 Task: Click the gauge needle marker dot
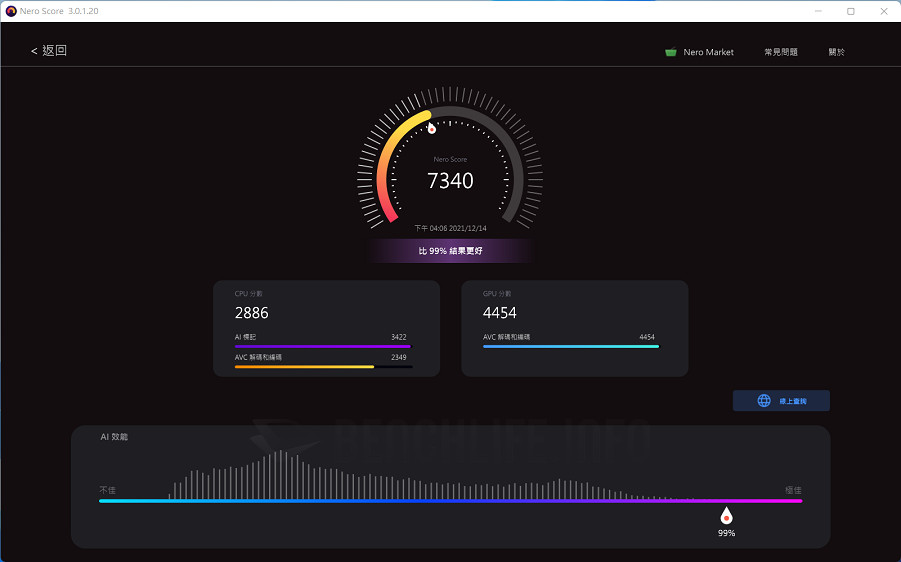[x=432, y=129]
